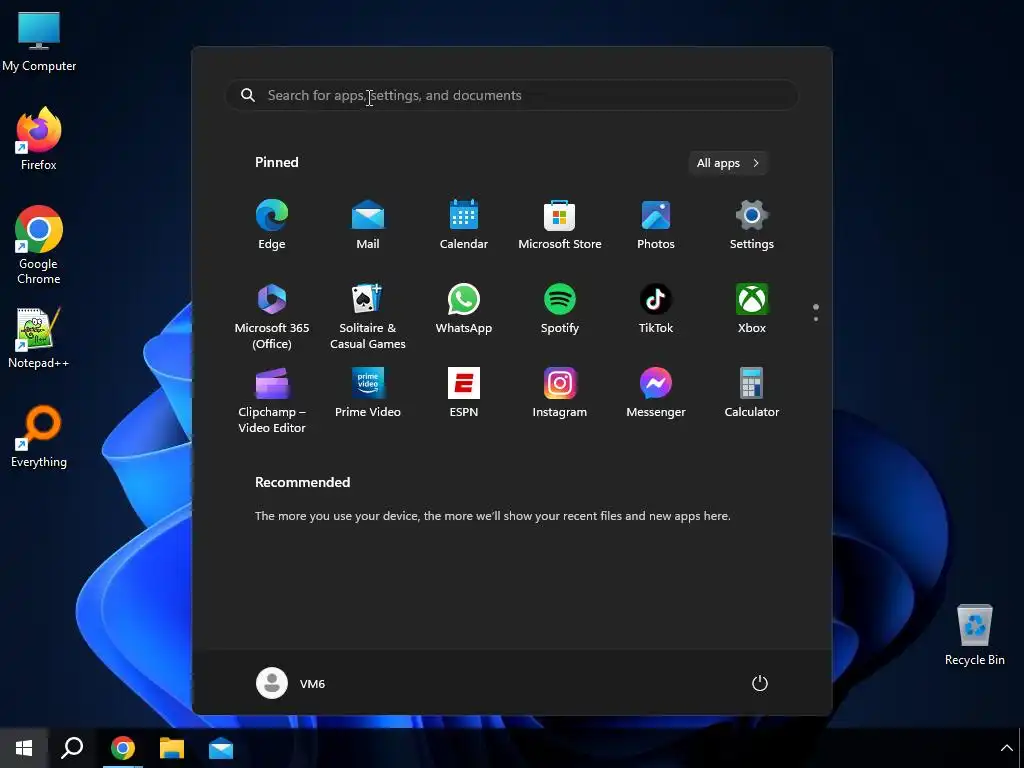The height and width of the screenshot is (768, 1024).
Task: Open the pinned Mail app
Action: point(368,225)
